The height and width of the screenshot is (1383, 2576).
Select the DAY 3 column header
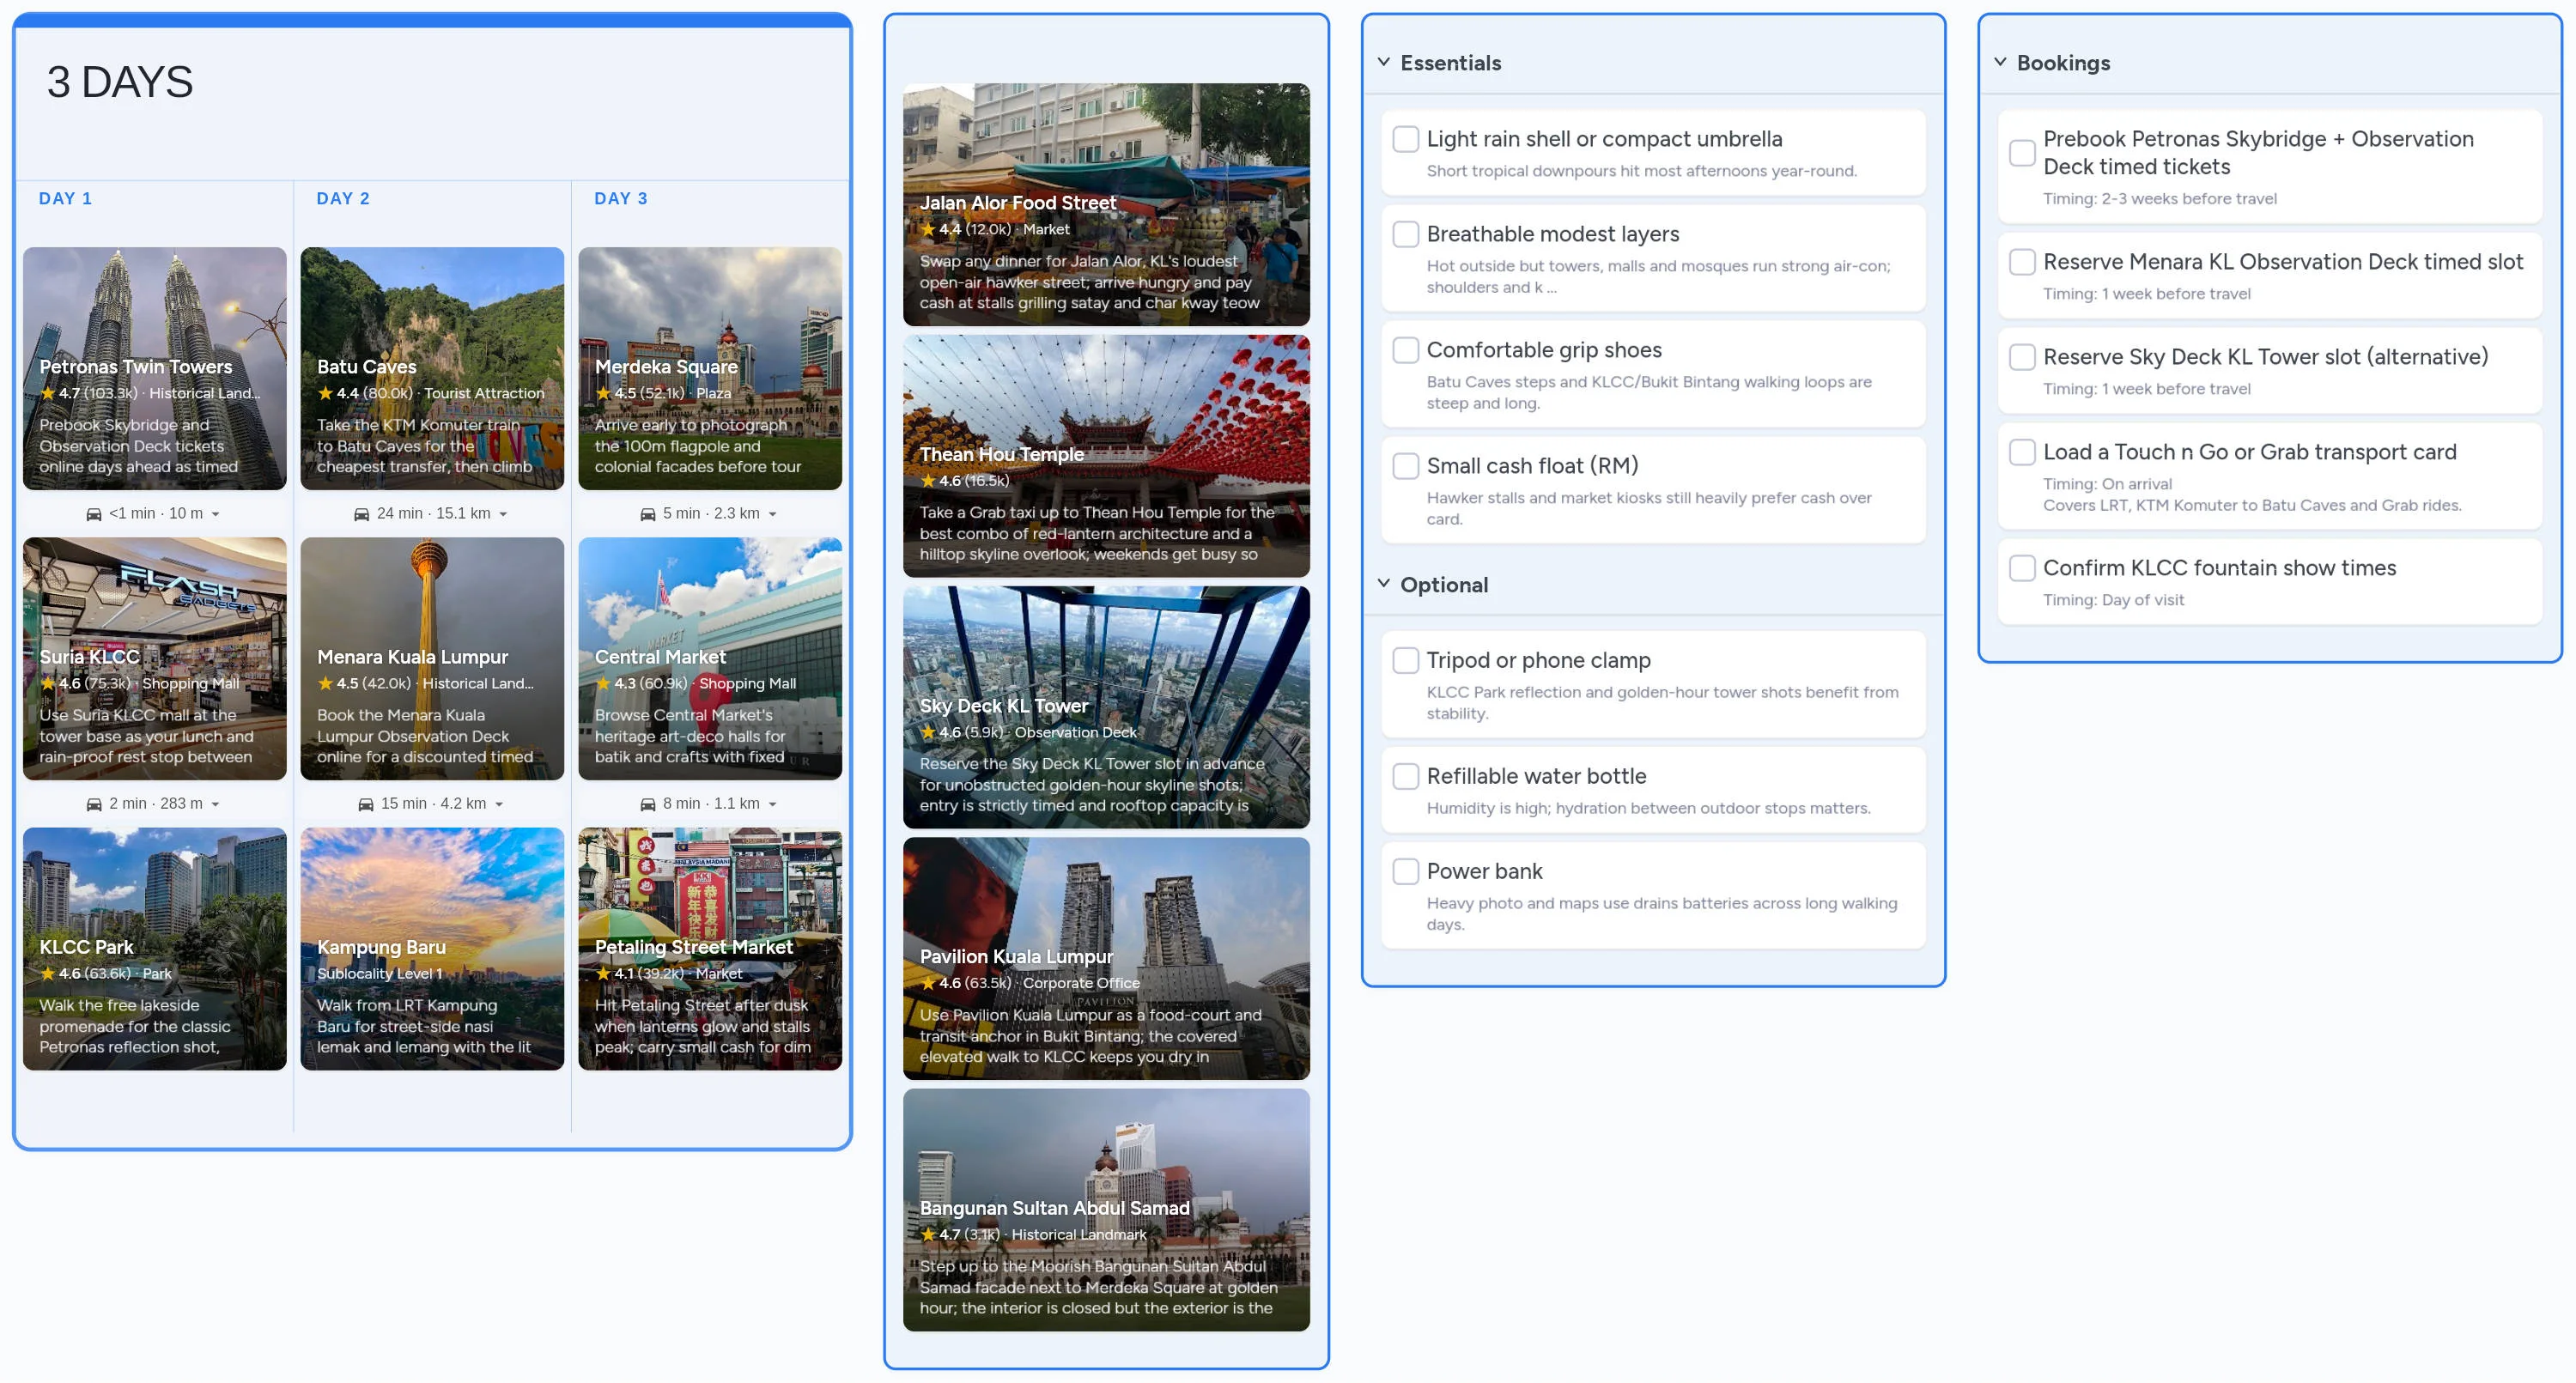[x=621, y=199]
